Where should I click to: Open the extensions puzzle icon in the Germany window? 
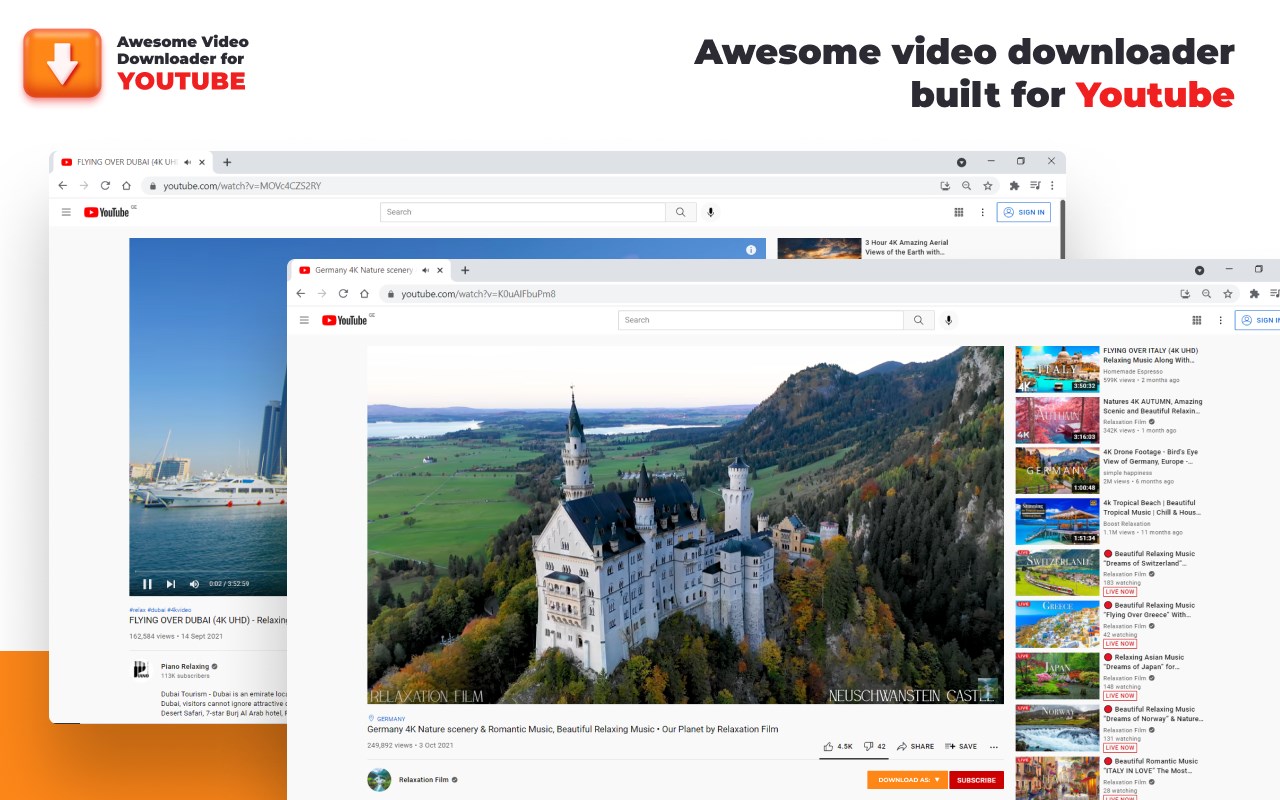coord(1253,294)
